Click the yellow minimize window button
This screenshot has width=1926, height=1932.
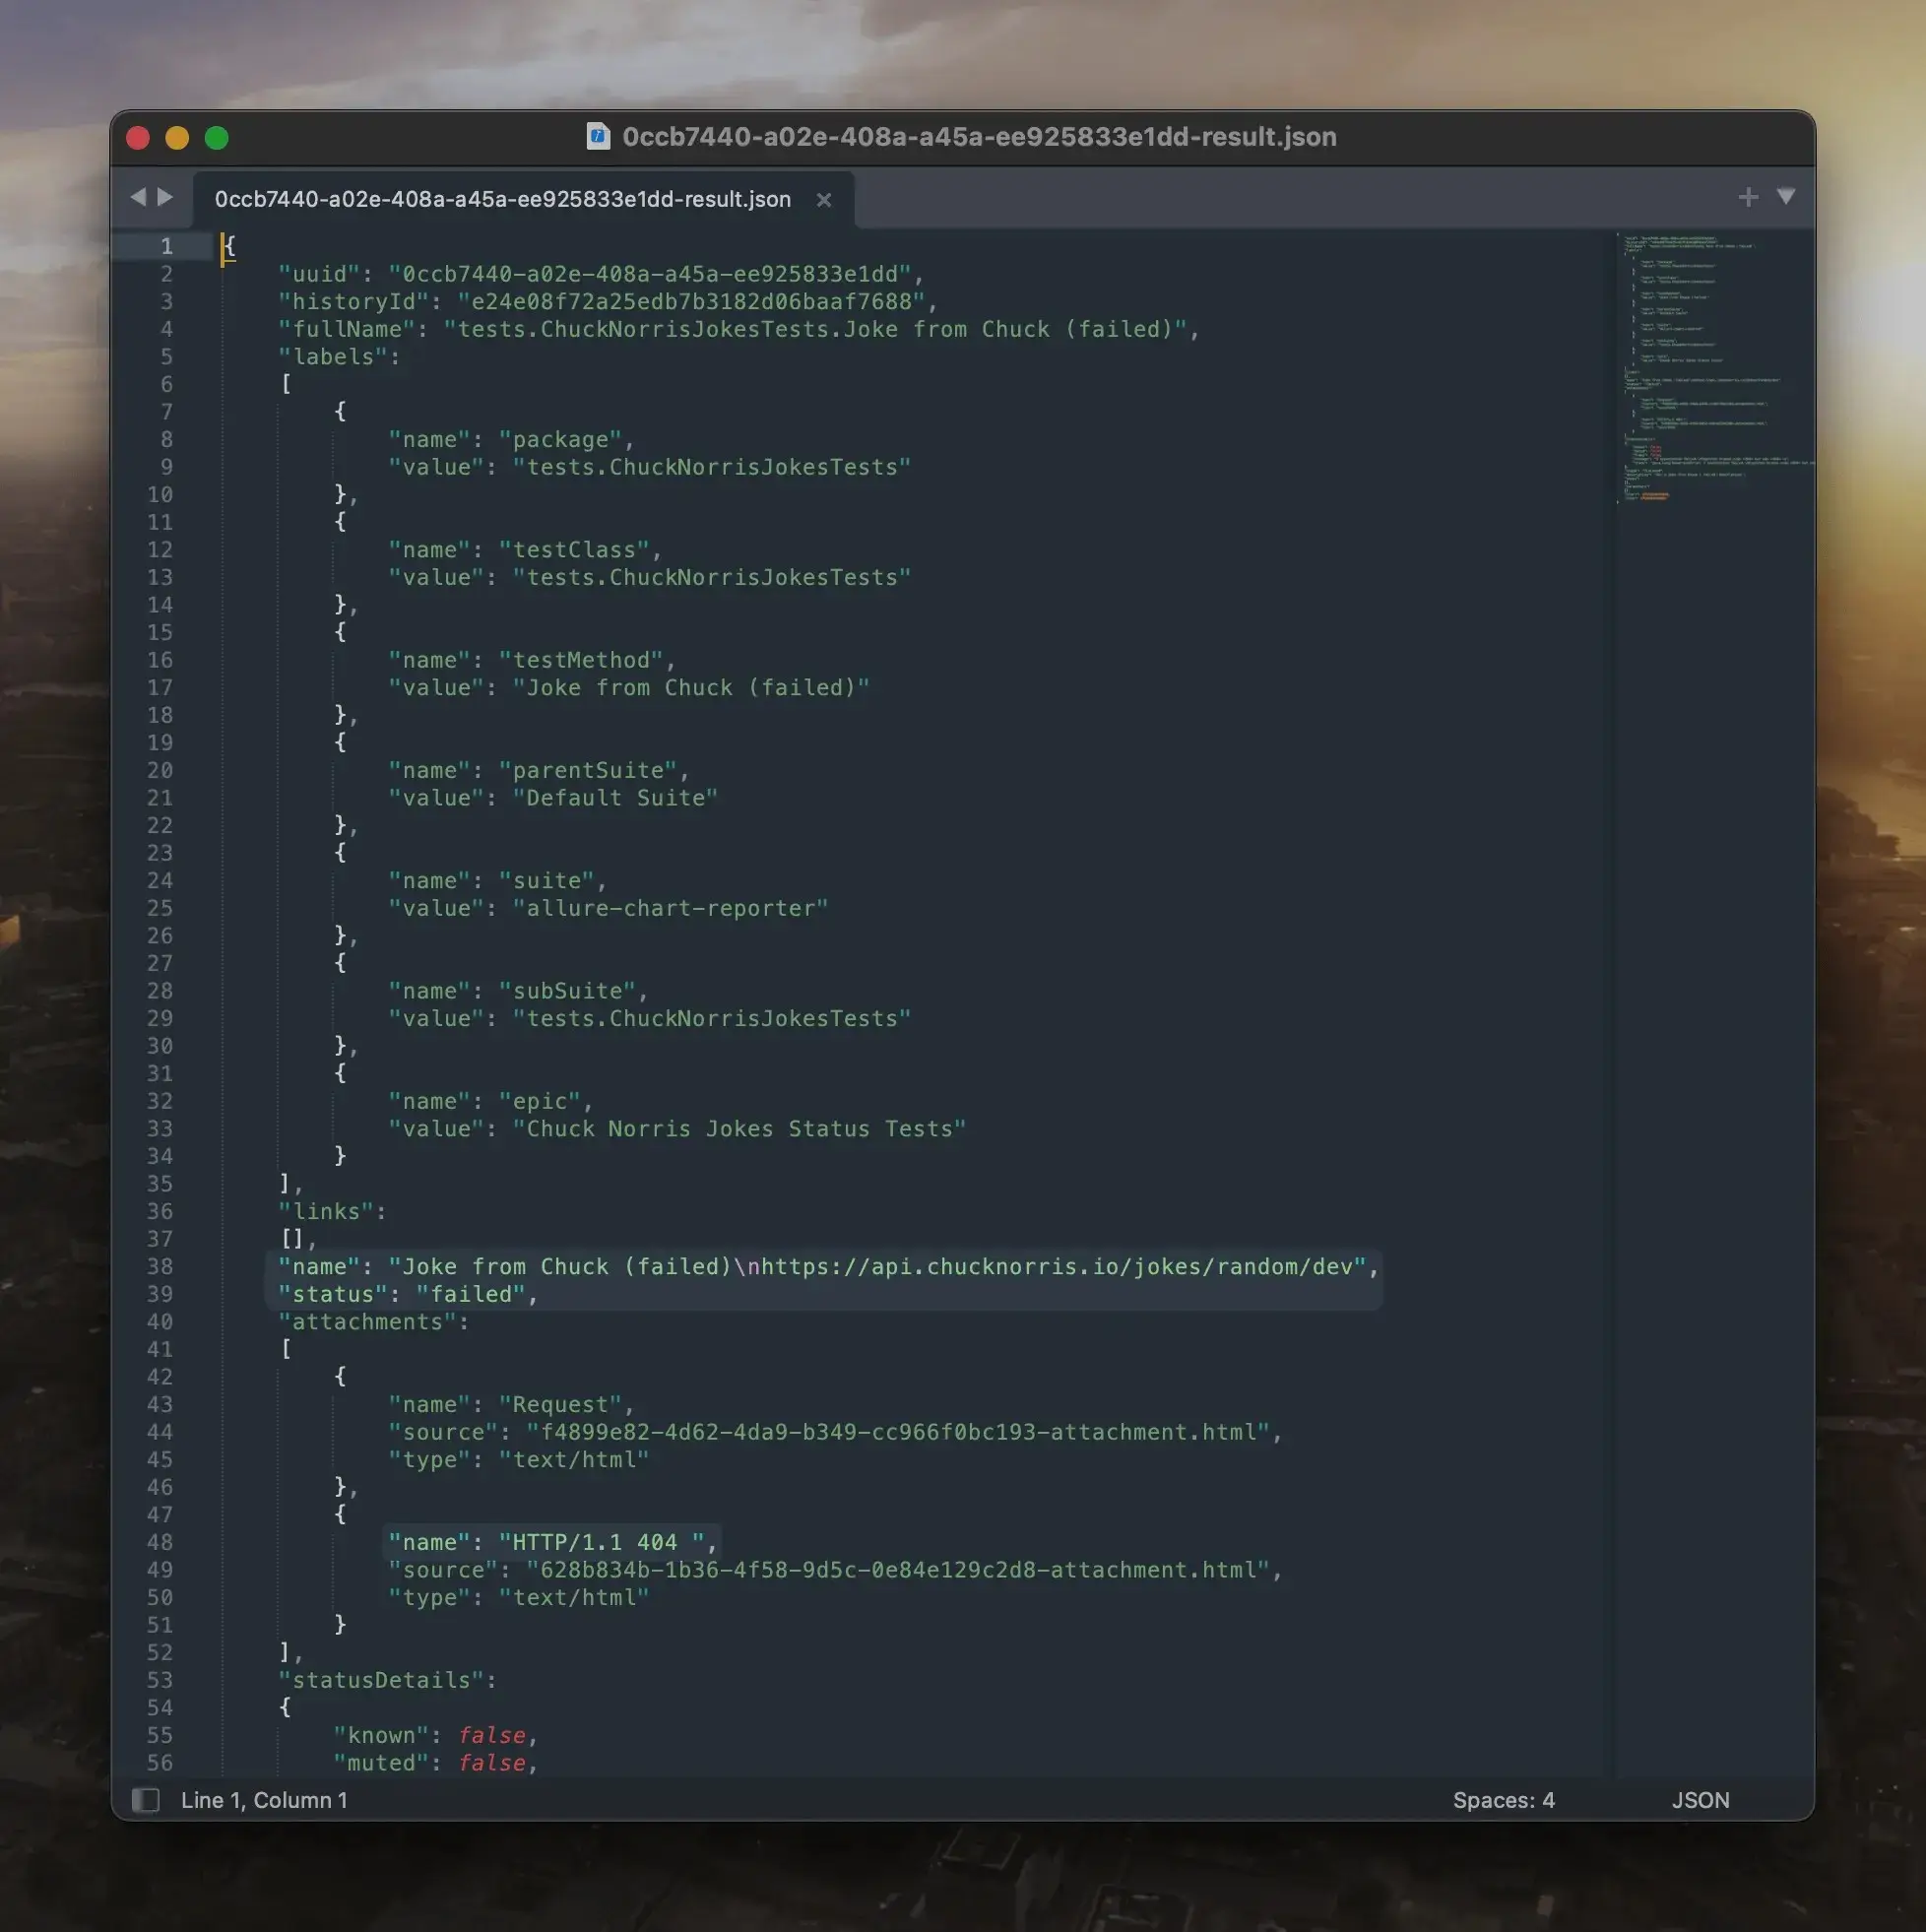pos(177,138)
